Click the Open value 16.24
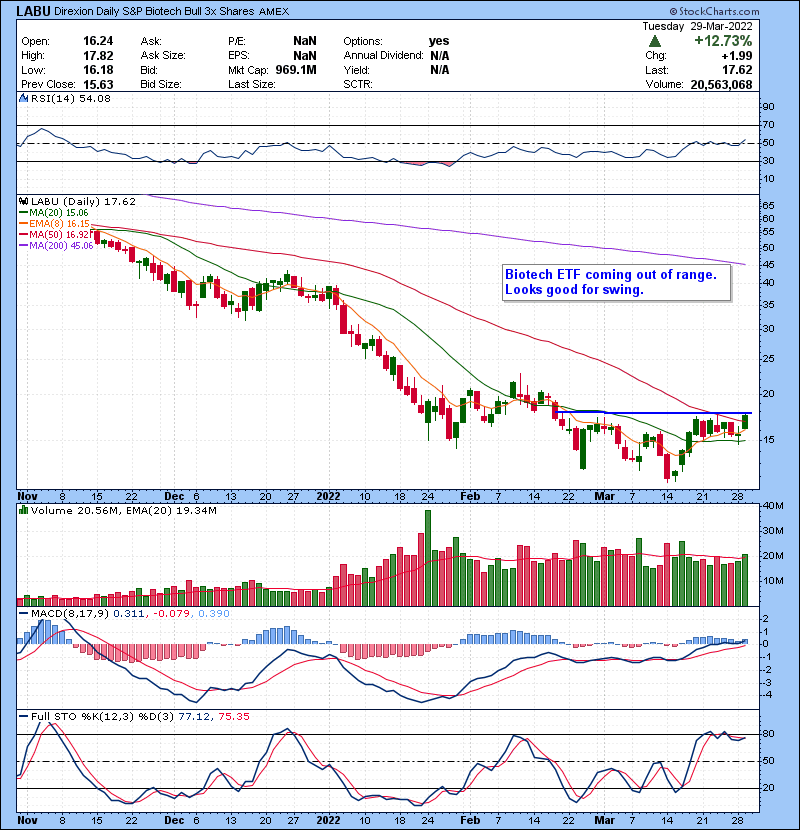800x830 pixels. coord(98,41)
